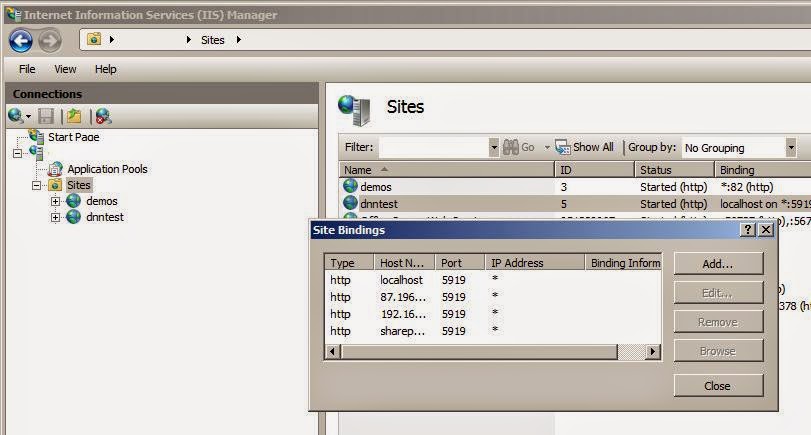Click the Port column header
811x435 pixels.
460,263
